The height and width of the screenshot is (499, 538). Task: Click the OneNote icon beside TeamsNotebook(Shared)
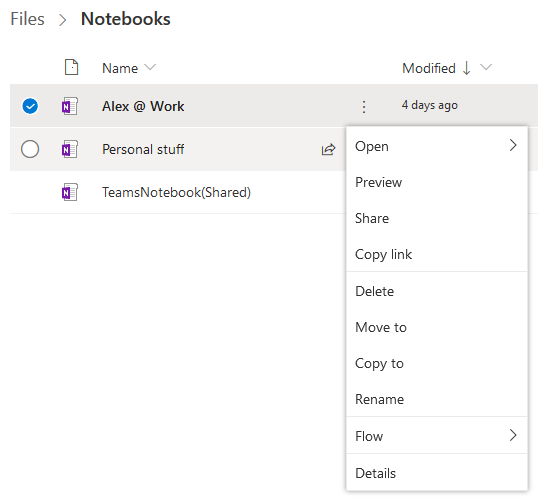(x=70, y=192)
